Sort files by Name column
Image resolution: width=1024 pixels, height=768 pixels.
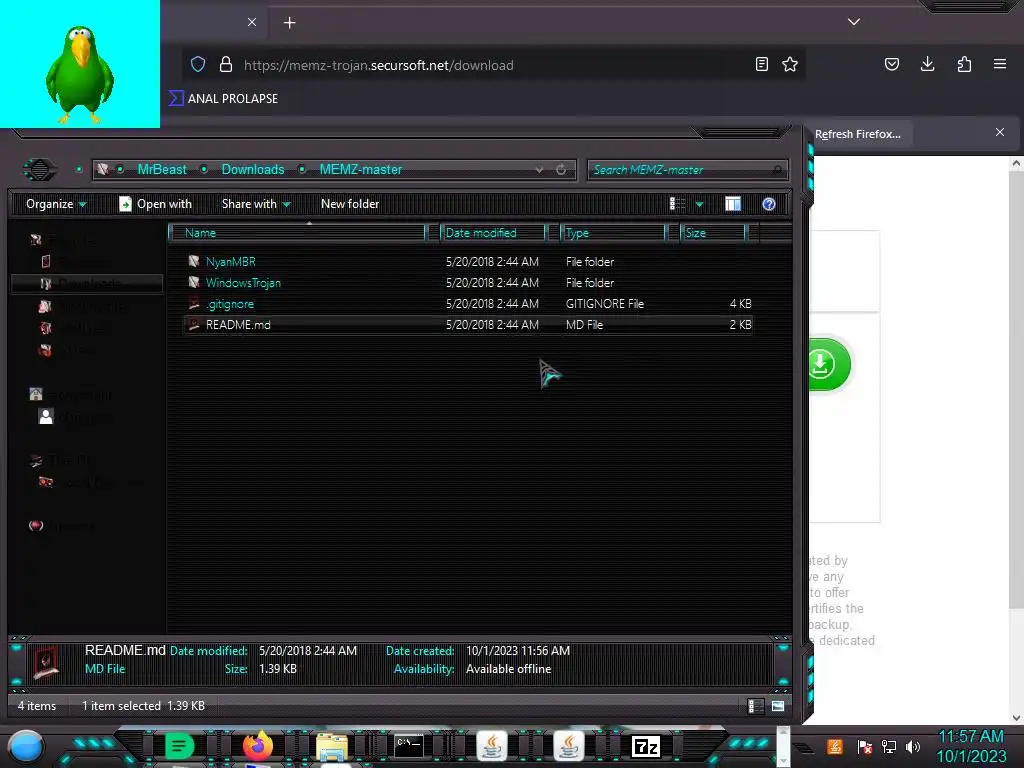(297, 232)
